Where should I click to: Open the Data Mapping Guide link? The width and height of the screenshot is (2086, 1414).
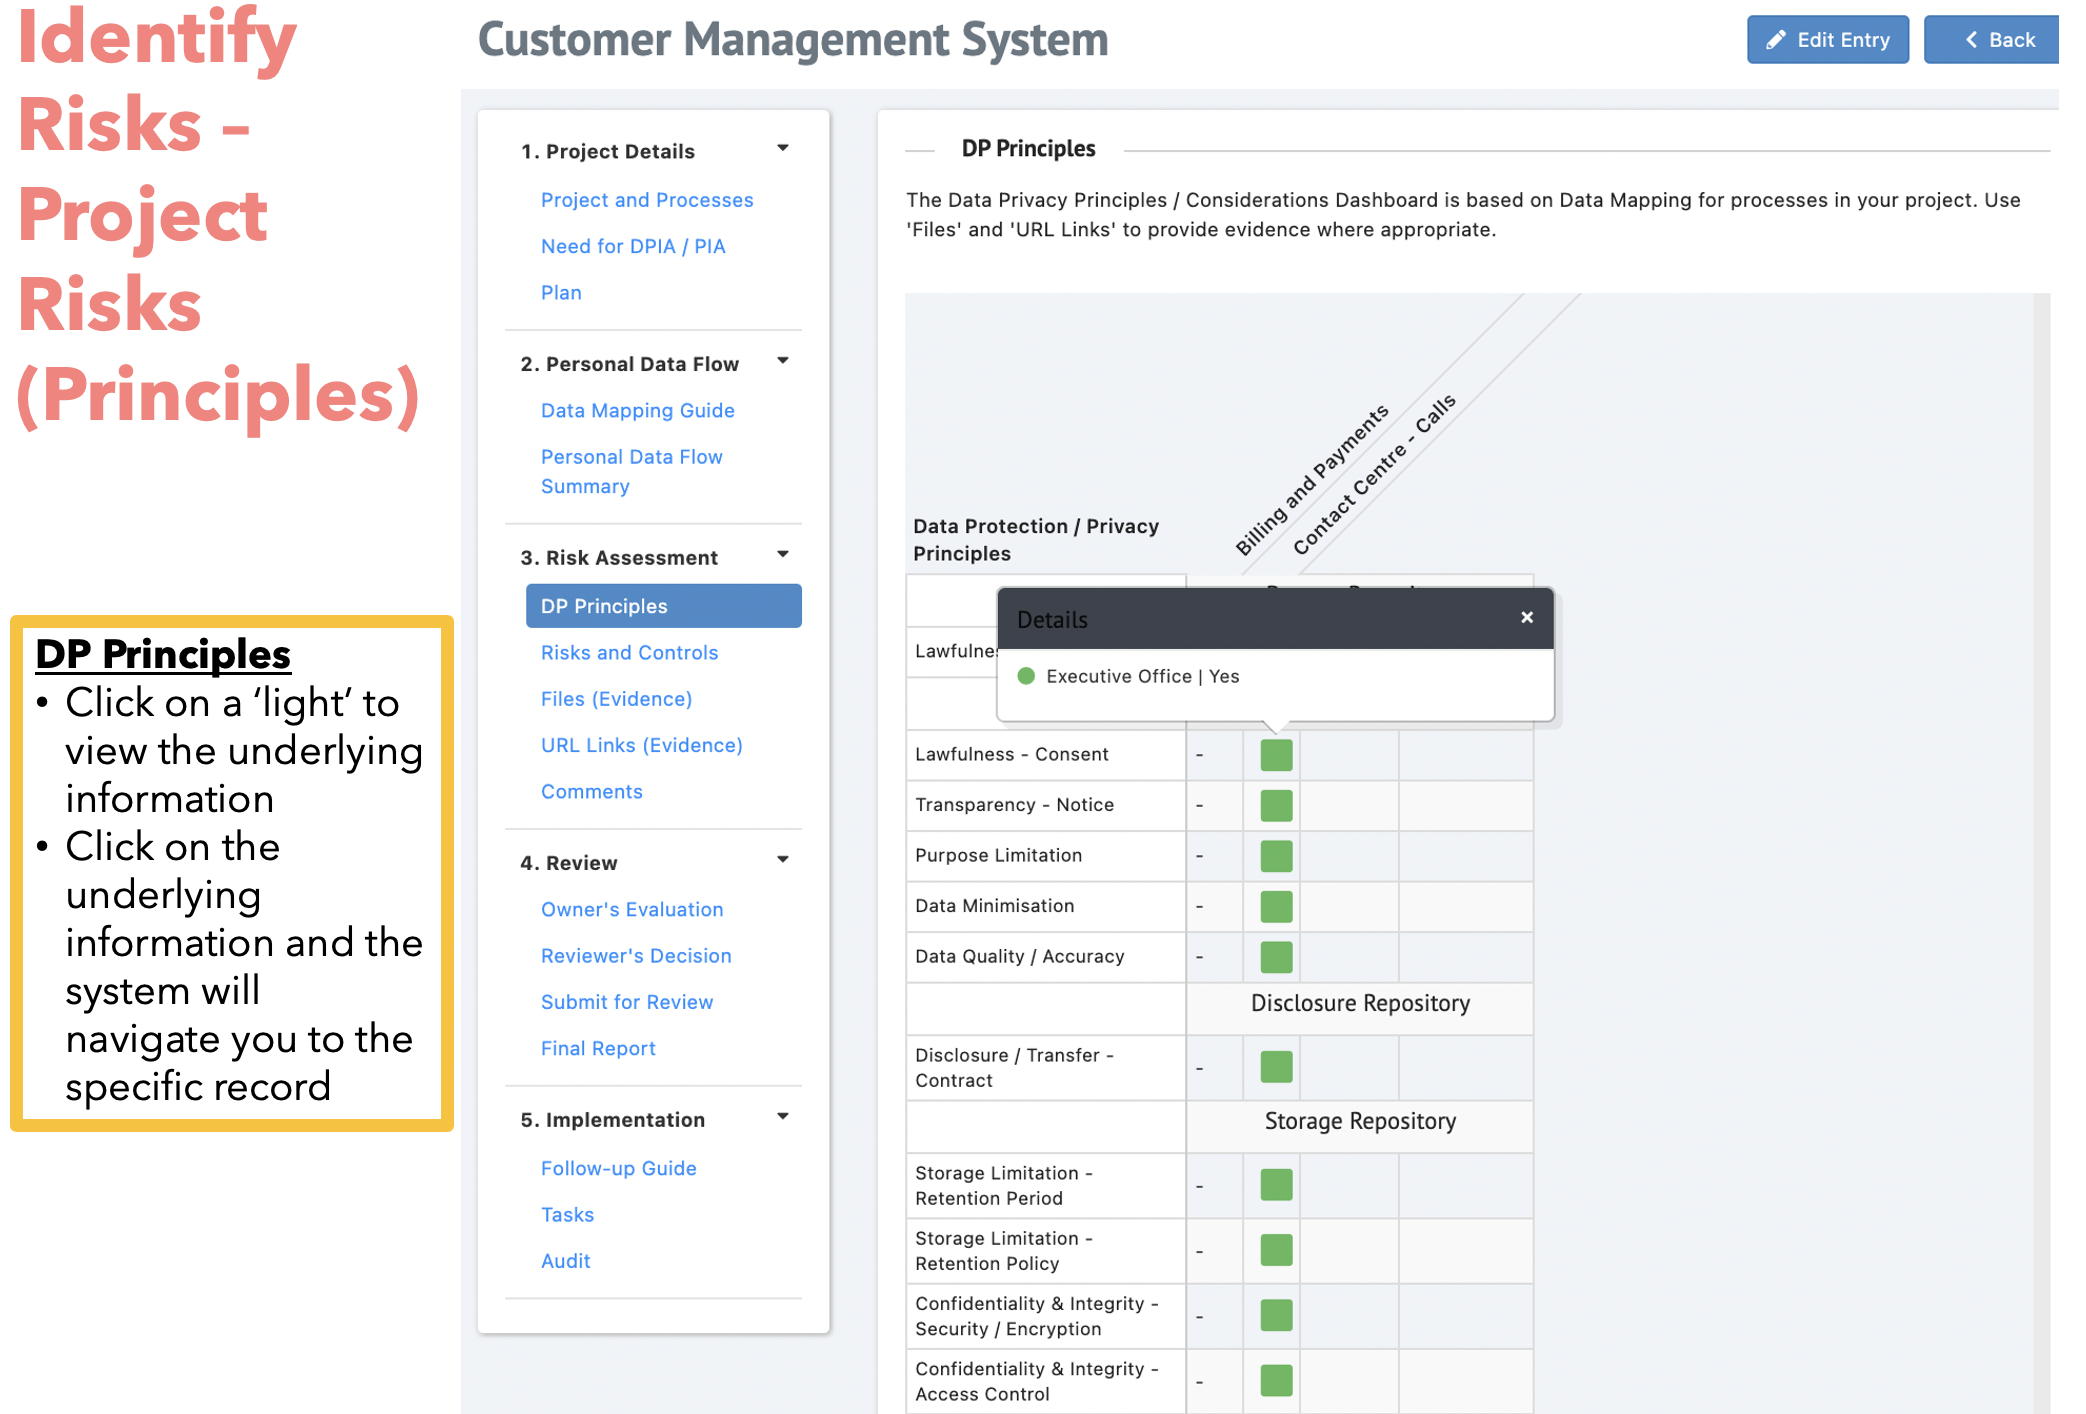[x=637, y=411]
